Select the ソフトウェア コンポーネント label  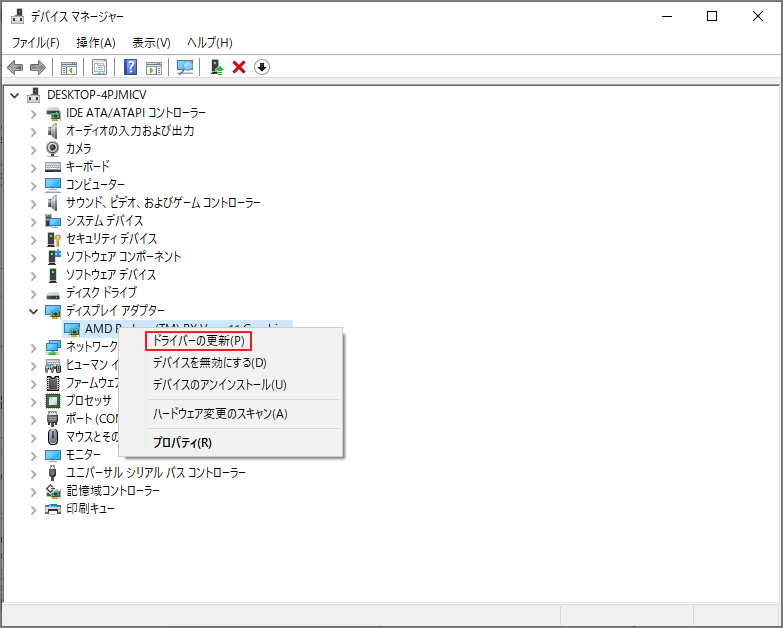point(123,257)
